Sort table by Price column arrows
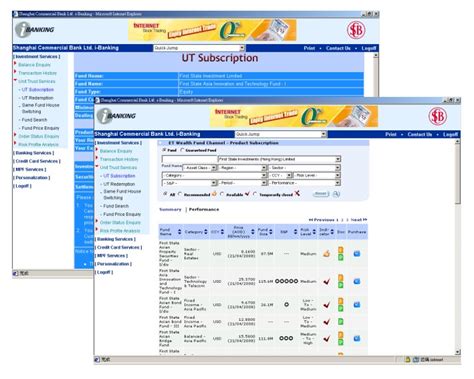This screenshot has height=379, width=474. click(253, 232)
